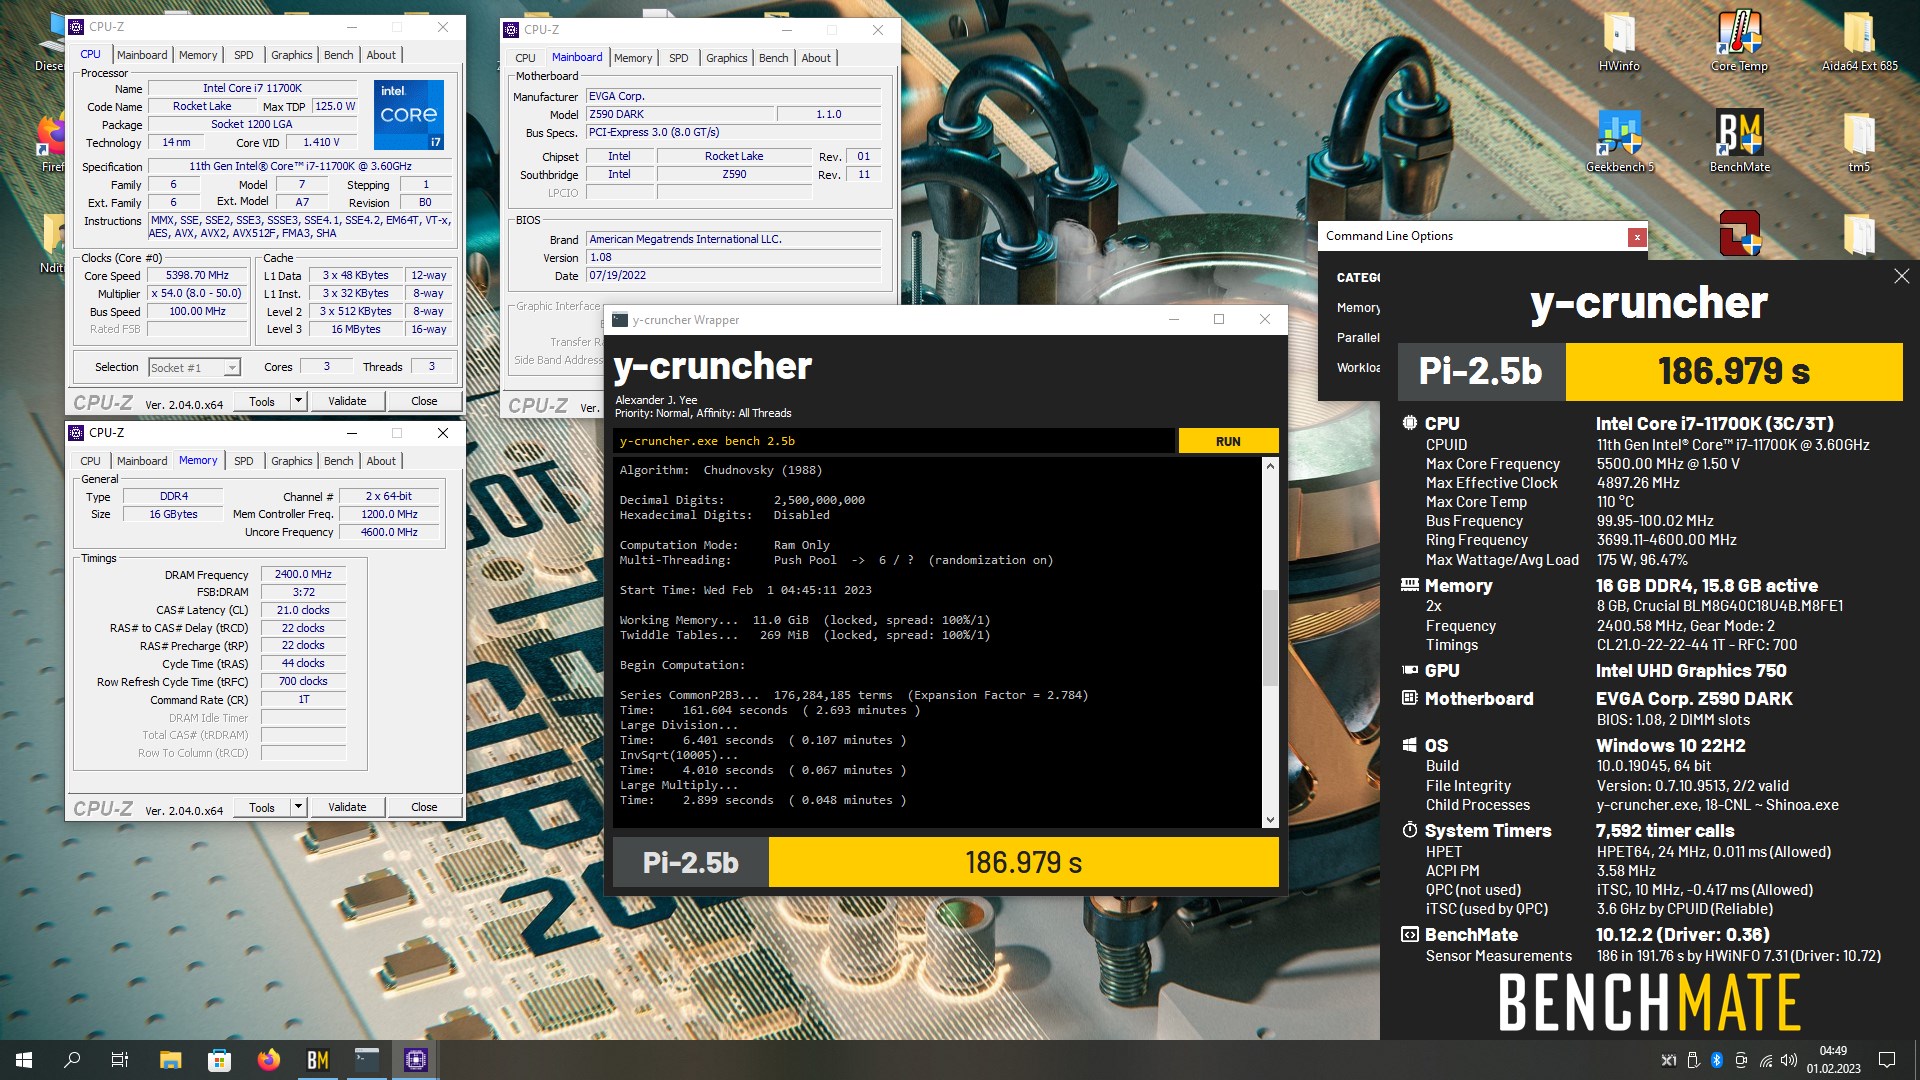The image size is (1920, 1080).
Task: Open SPD tab in processor CPU-Z window
Action: [x=243, y=55]
